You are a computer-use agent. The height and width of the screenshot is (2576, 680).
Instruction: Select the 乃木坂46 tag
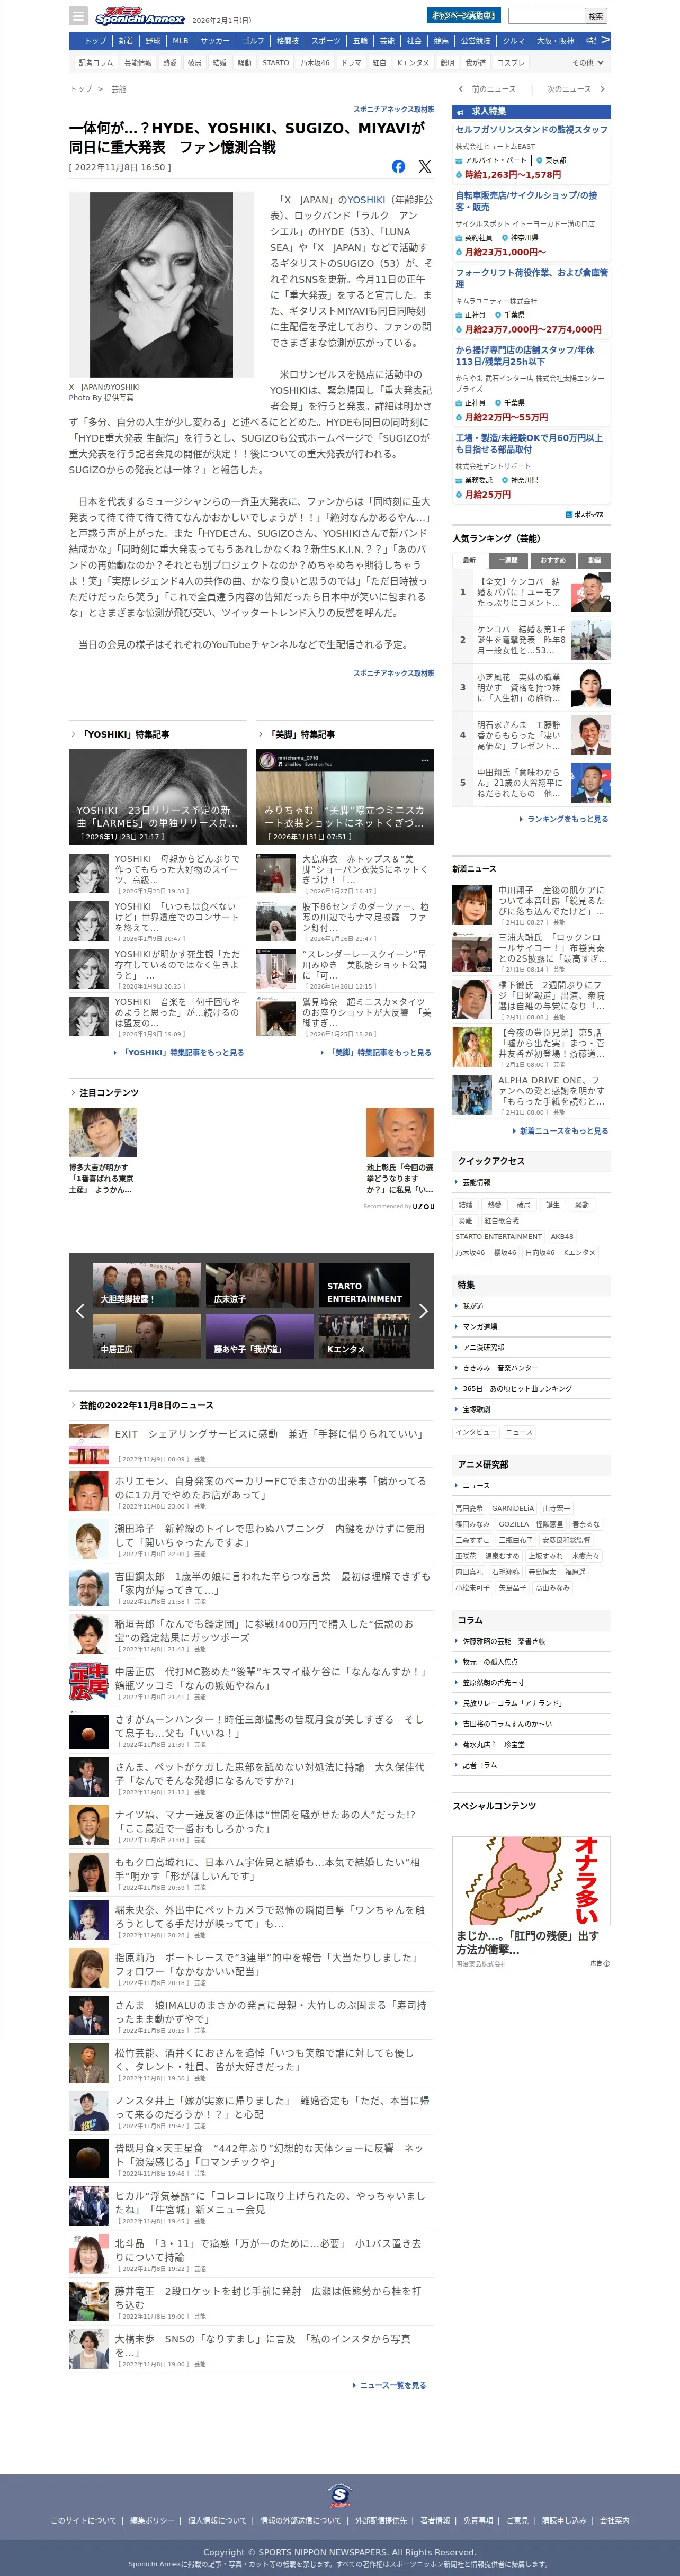point(315,62)
